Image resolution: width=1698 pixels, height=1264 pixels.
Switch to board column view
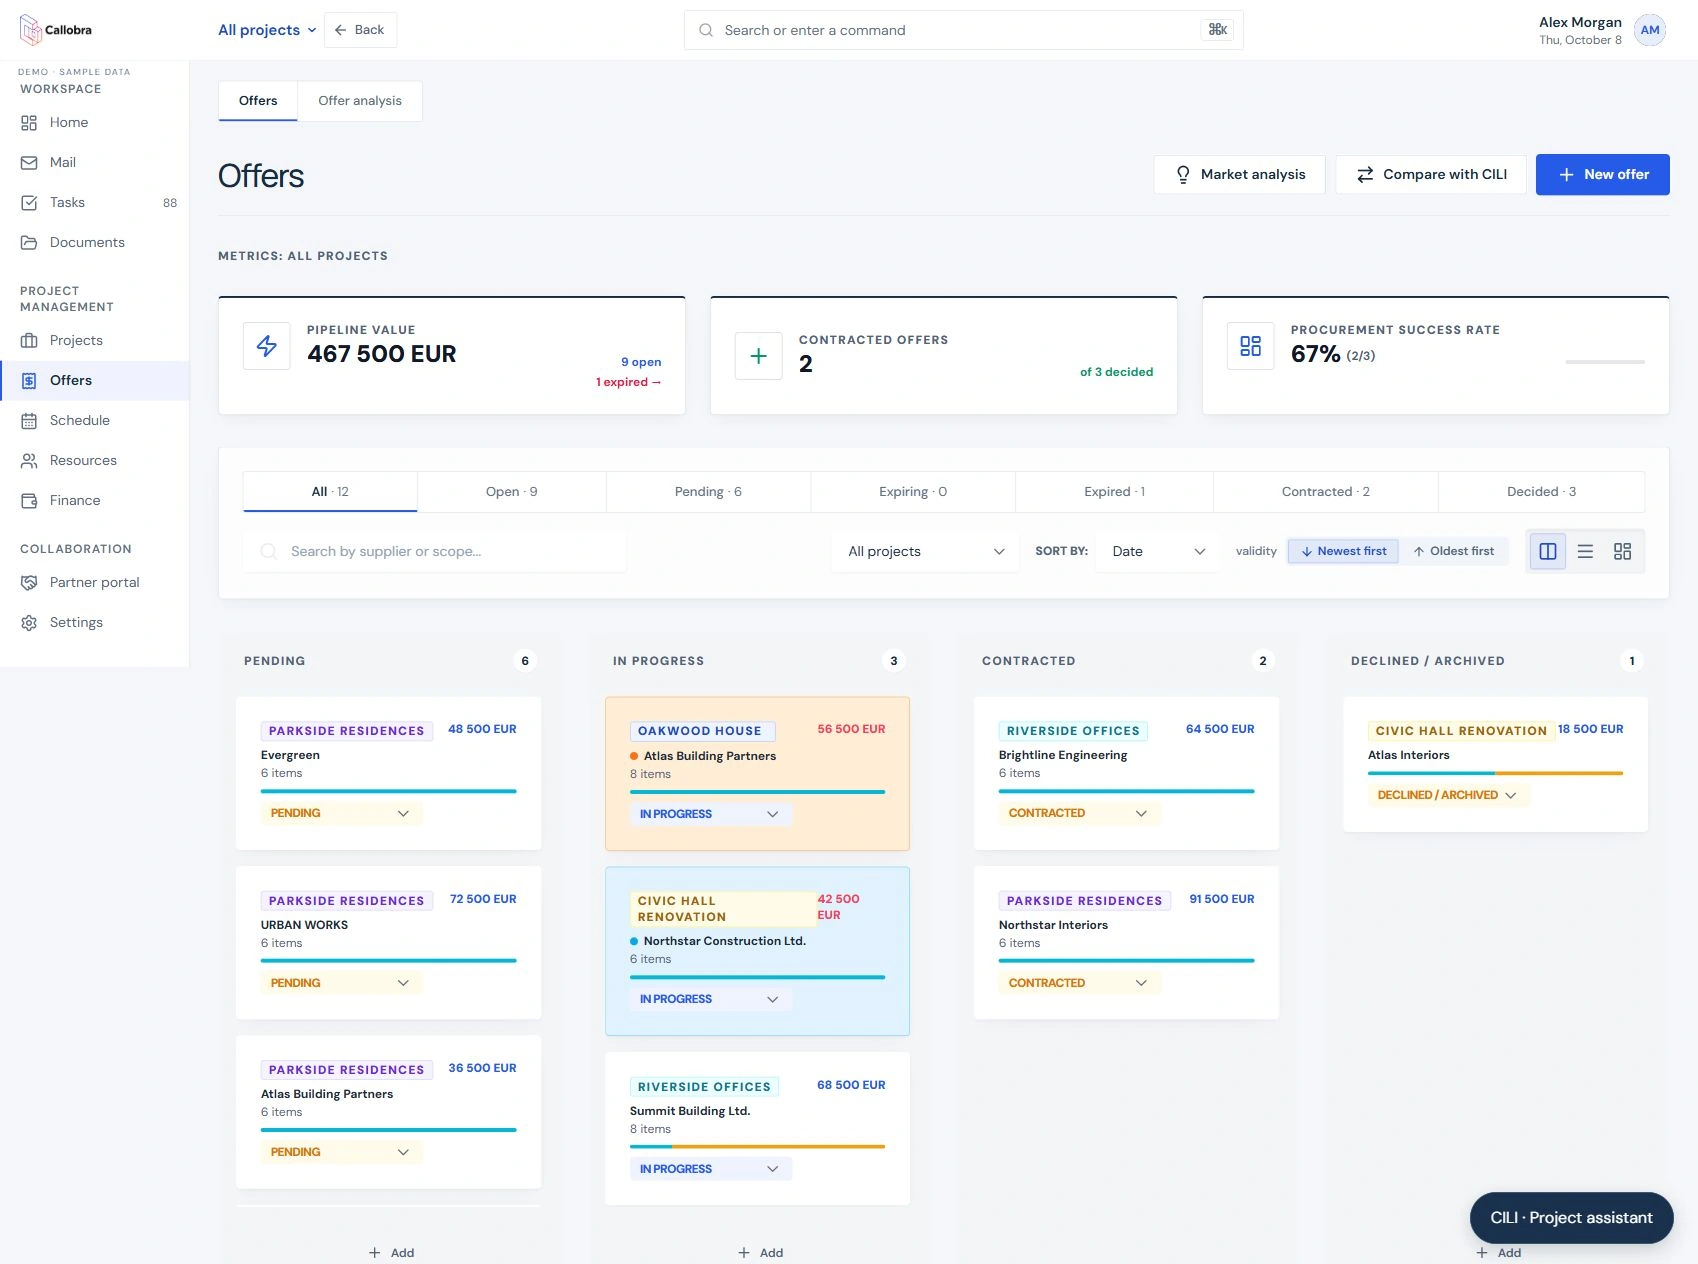[x=1548, y=551]
